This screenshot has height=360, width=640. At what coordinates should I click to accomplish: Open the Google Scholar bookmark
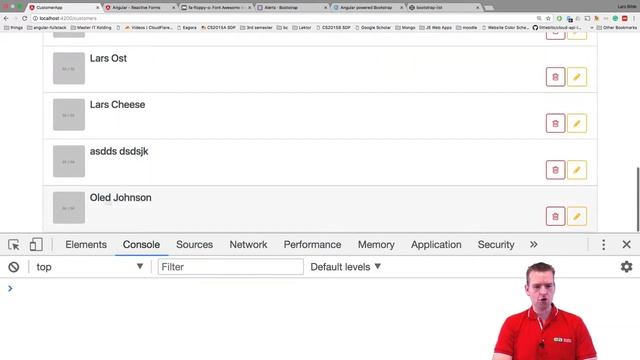[x=373, y=28]
